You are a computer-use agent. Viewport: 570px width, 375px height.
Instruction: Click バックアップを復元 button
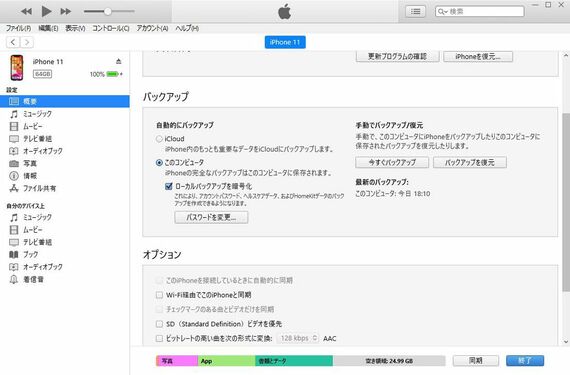click(x=470, y=162)
